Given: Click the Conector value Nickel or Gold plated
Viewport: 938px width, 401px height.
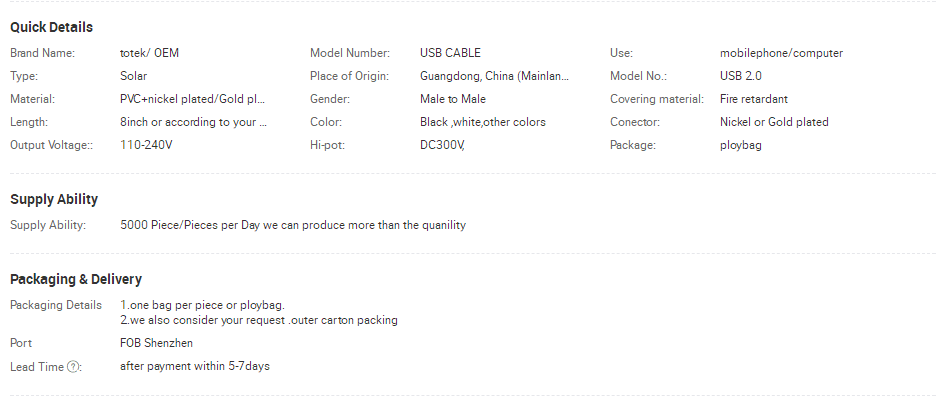Looking at the screenshot, I should click(x=774, y=122).
